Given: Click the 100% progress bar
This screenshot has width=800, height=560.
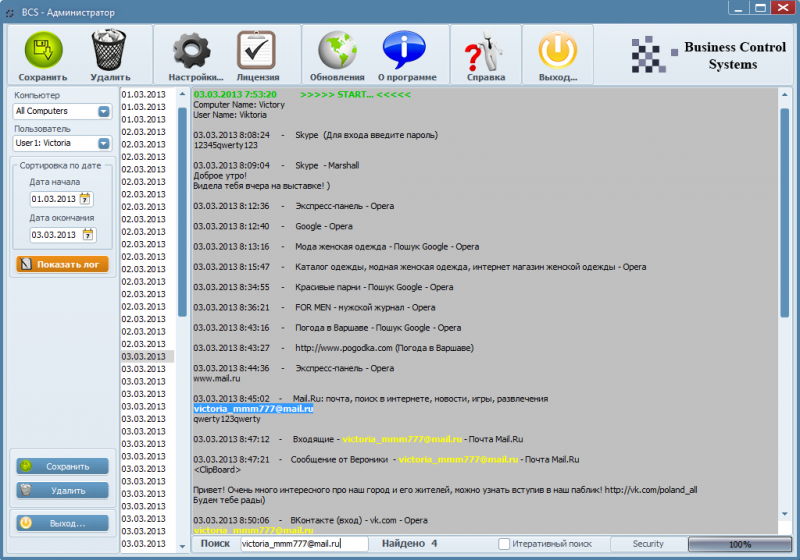Looking at the screenshot, I should pyautogui.click(x=739, y=544).
